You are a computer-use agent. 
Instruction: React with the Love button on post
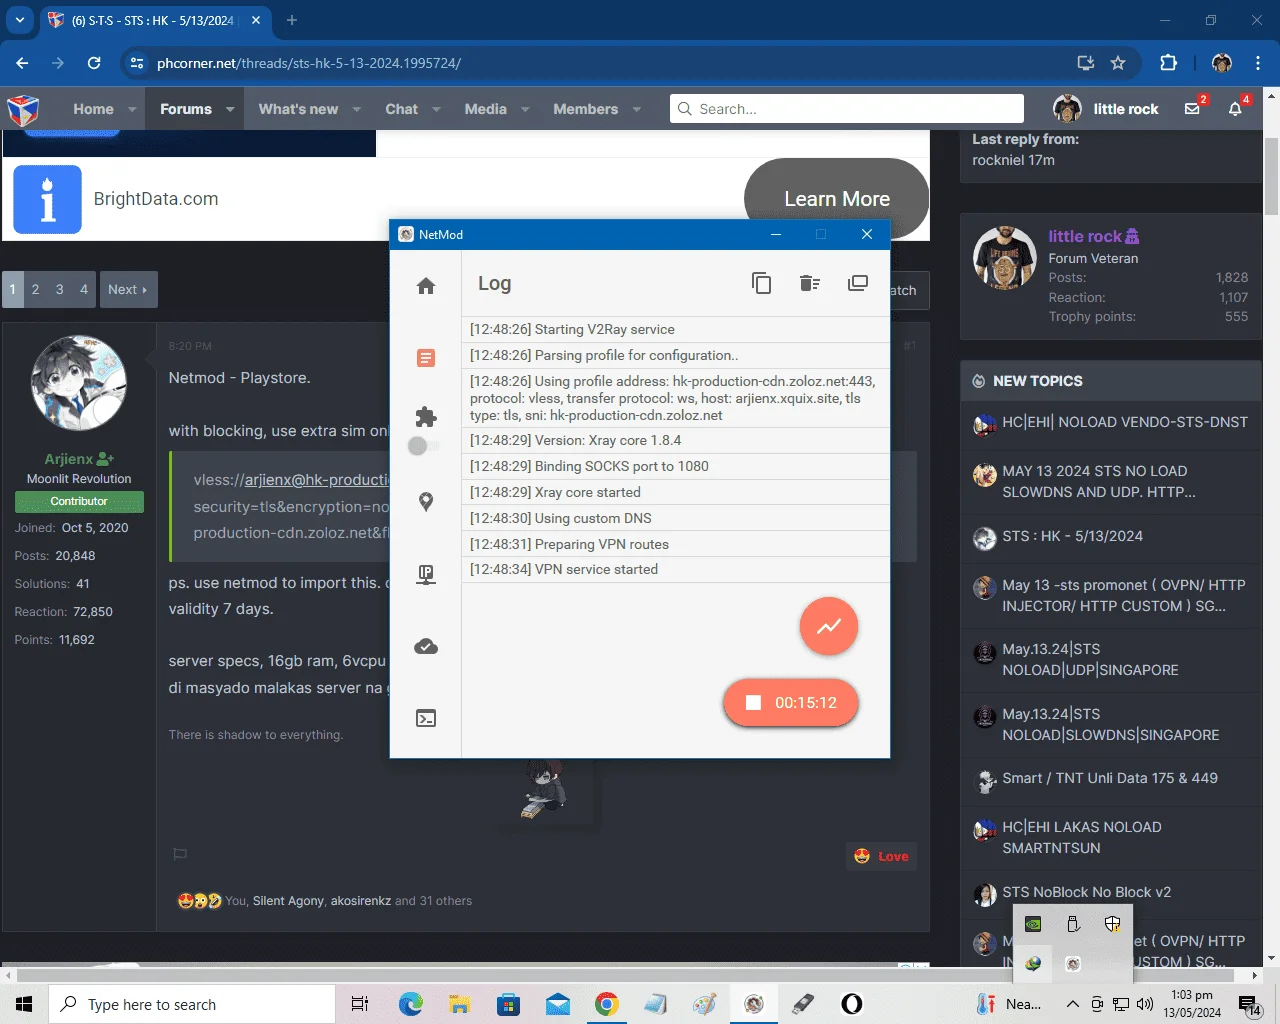pyautogui.click(x=881, y=856)
